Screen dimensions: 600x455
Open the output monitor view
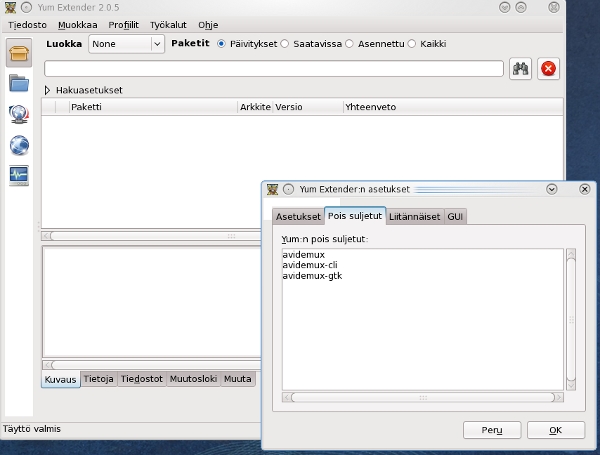coord(19,176)
